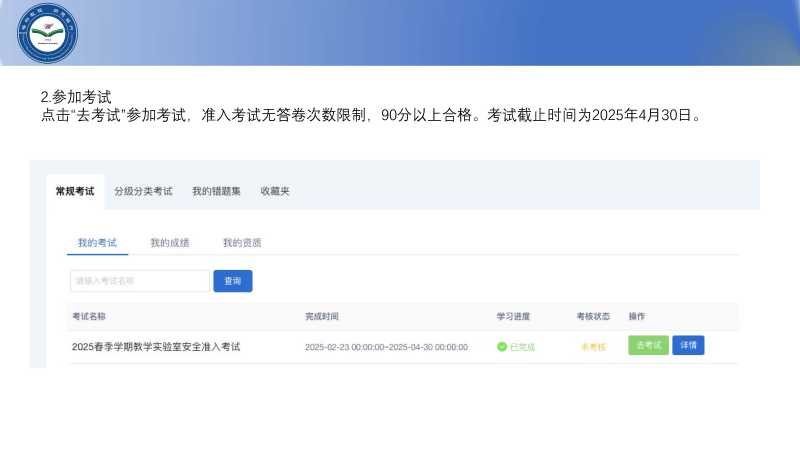The width and height of the screenshot is (800, 450).
Task: Go to the 收藏夹 tab
Action: [x=275, y=191]
